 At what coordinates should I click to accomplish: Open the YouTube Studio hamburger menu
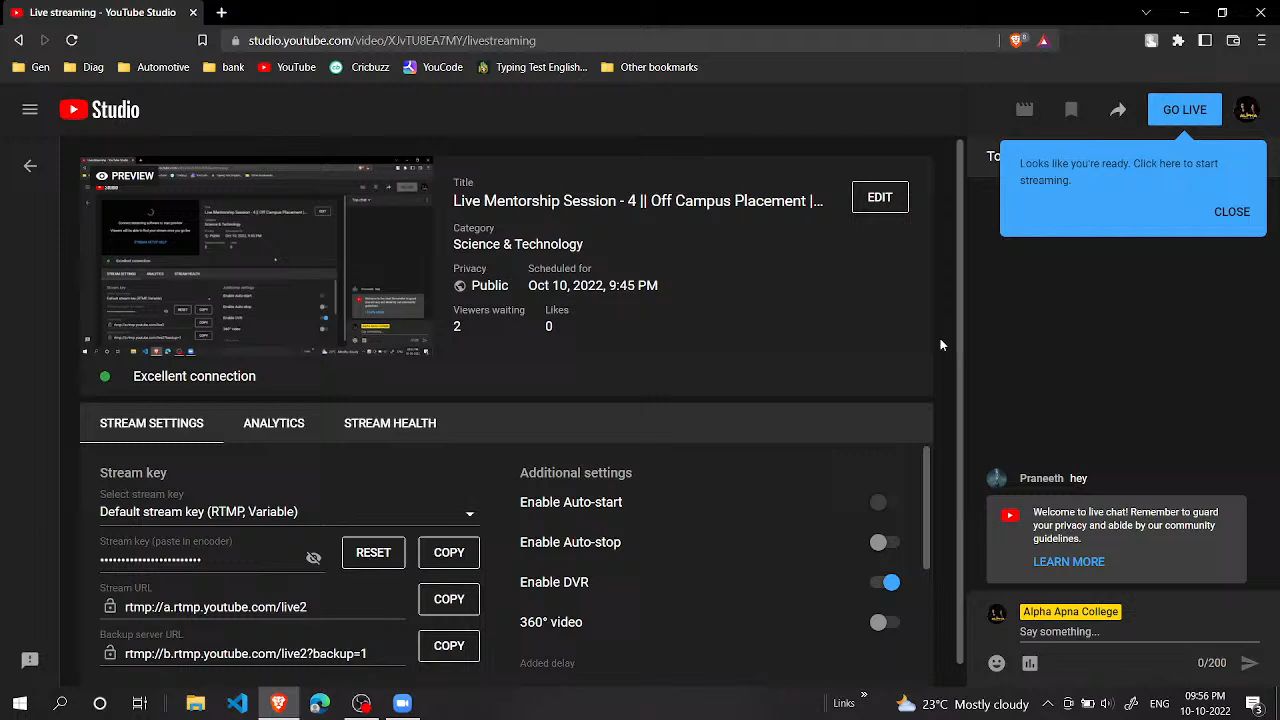pyautogui.click(x=30, y=110)
